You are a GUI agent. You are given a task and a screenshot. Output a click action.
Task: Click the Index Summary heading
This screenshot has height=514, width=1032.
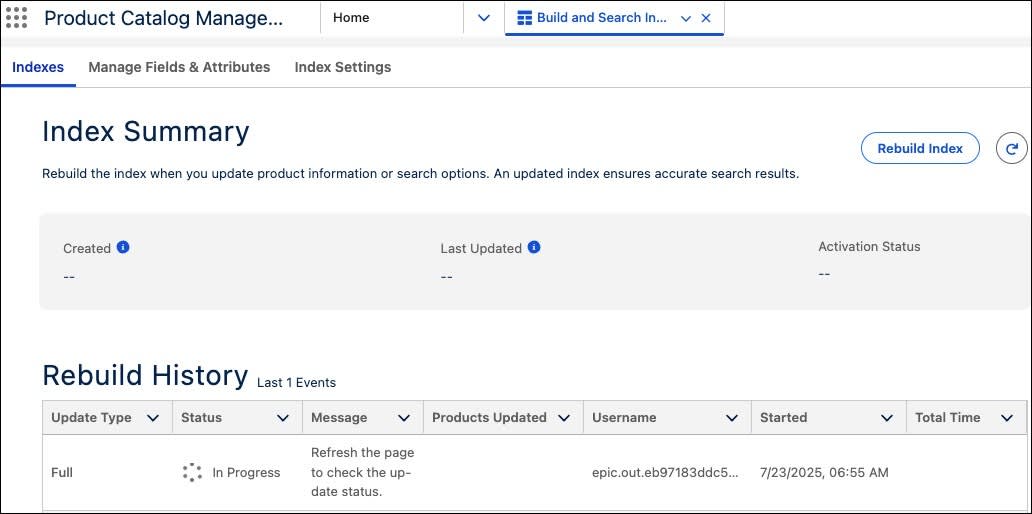145,132
